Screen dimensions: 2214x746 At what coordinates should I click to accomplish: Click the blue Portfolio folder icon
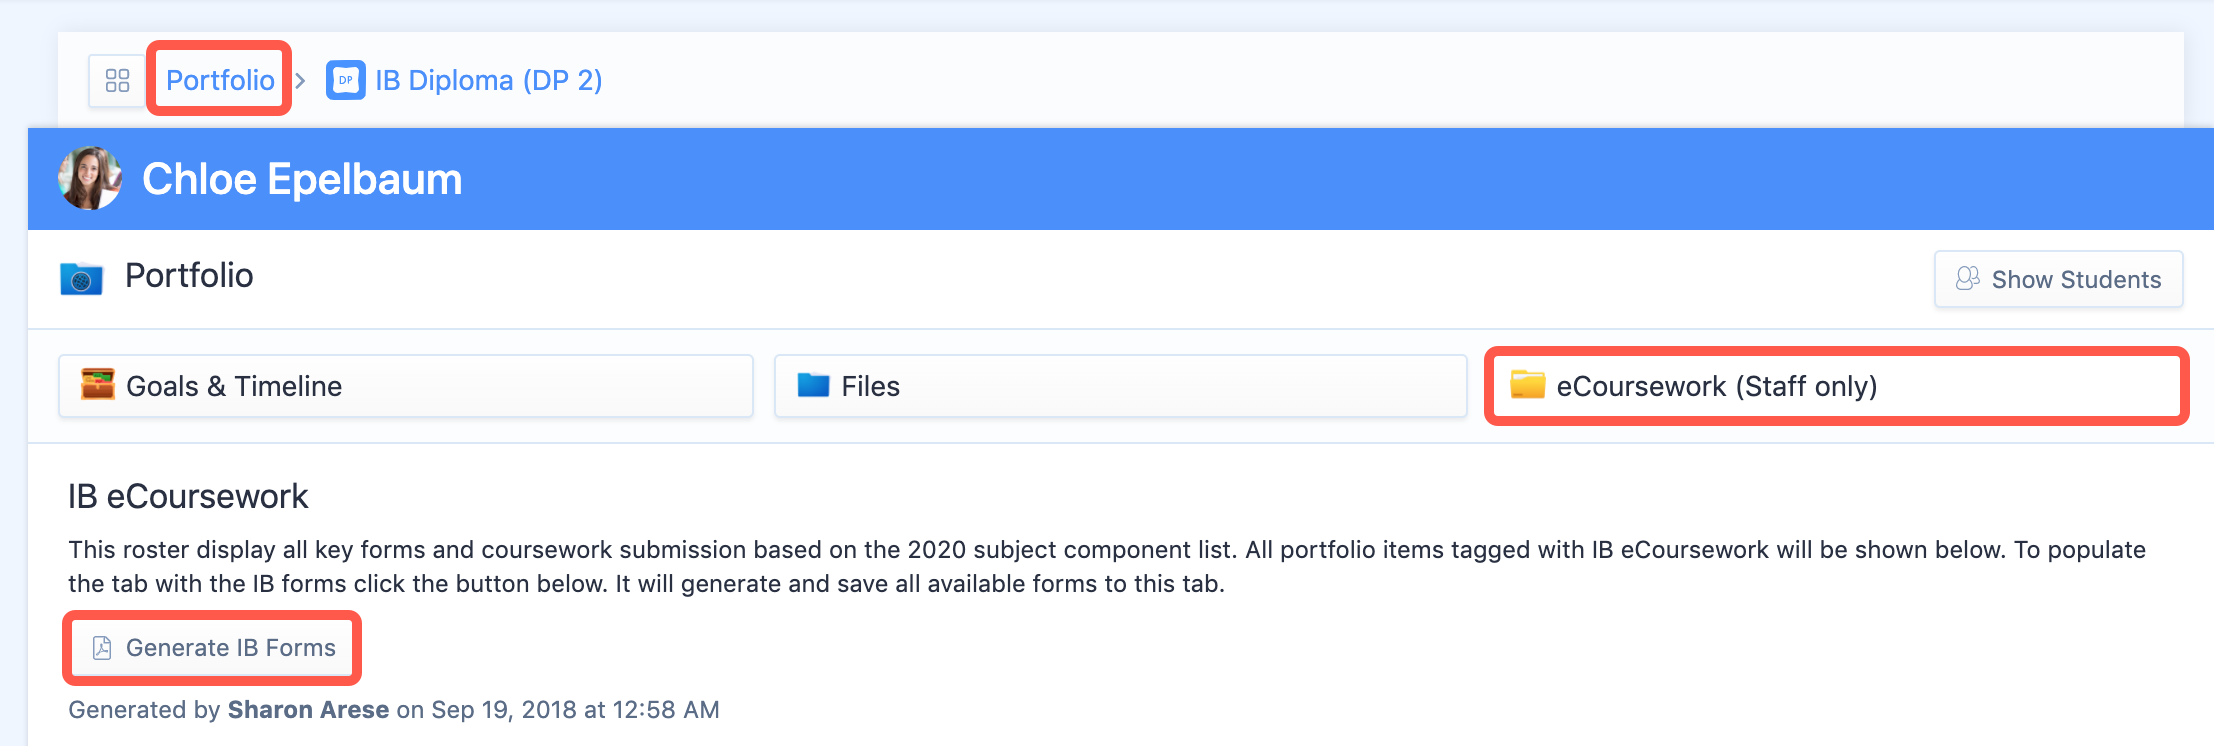pyautogui.click(x=81, y=278)
